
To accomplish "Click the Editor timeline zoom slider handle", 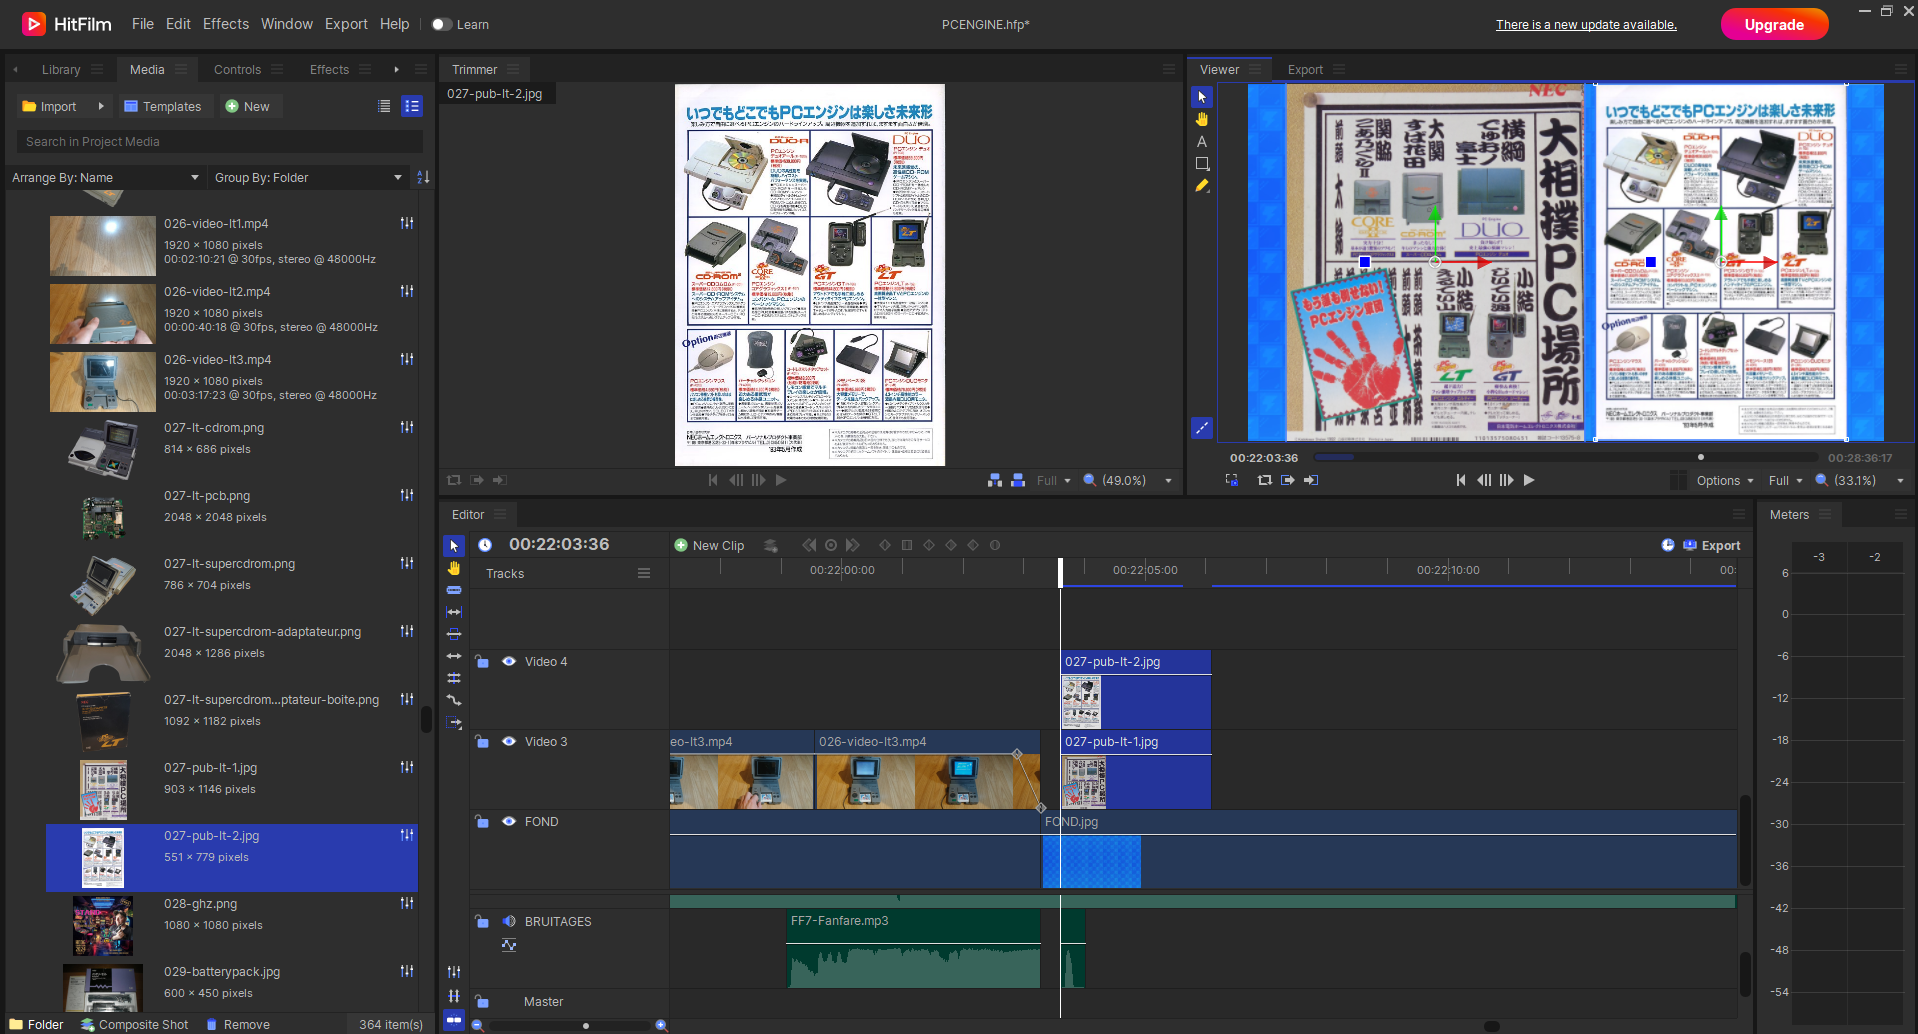I will coord(585,1025).
